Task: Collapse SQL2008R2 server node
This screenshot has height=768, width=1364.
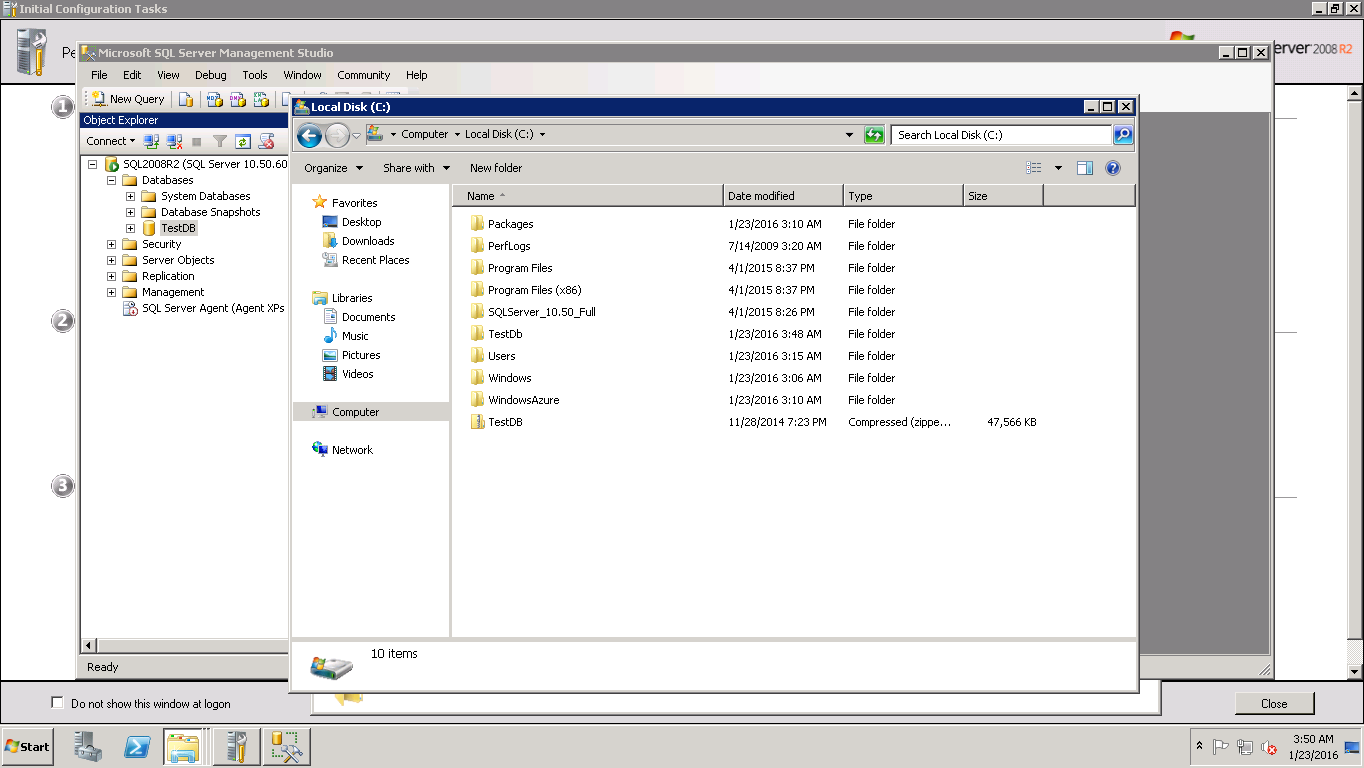Action: 93,164
